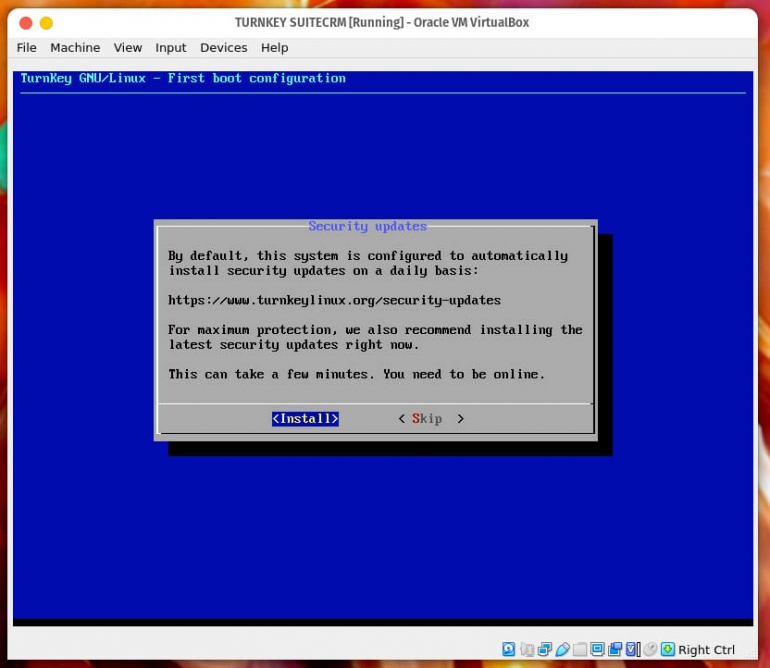Click the virtualization features 'V' status icon
The width and height of the screenshot is (770, 668).
point(632,649)
